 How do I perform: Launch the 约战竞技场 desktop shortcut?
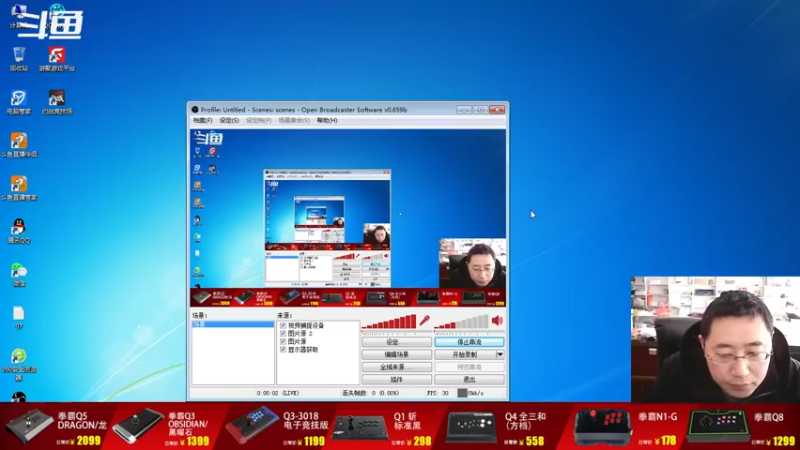tap(57, 103)
